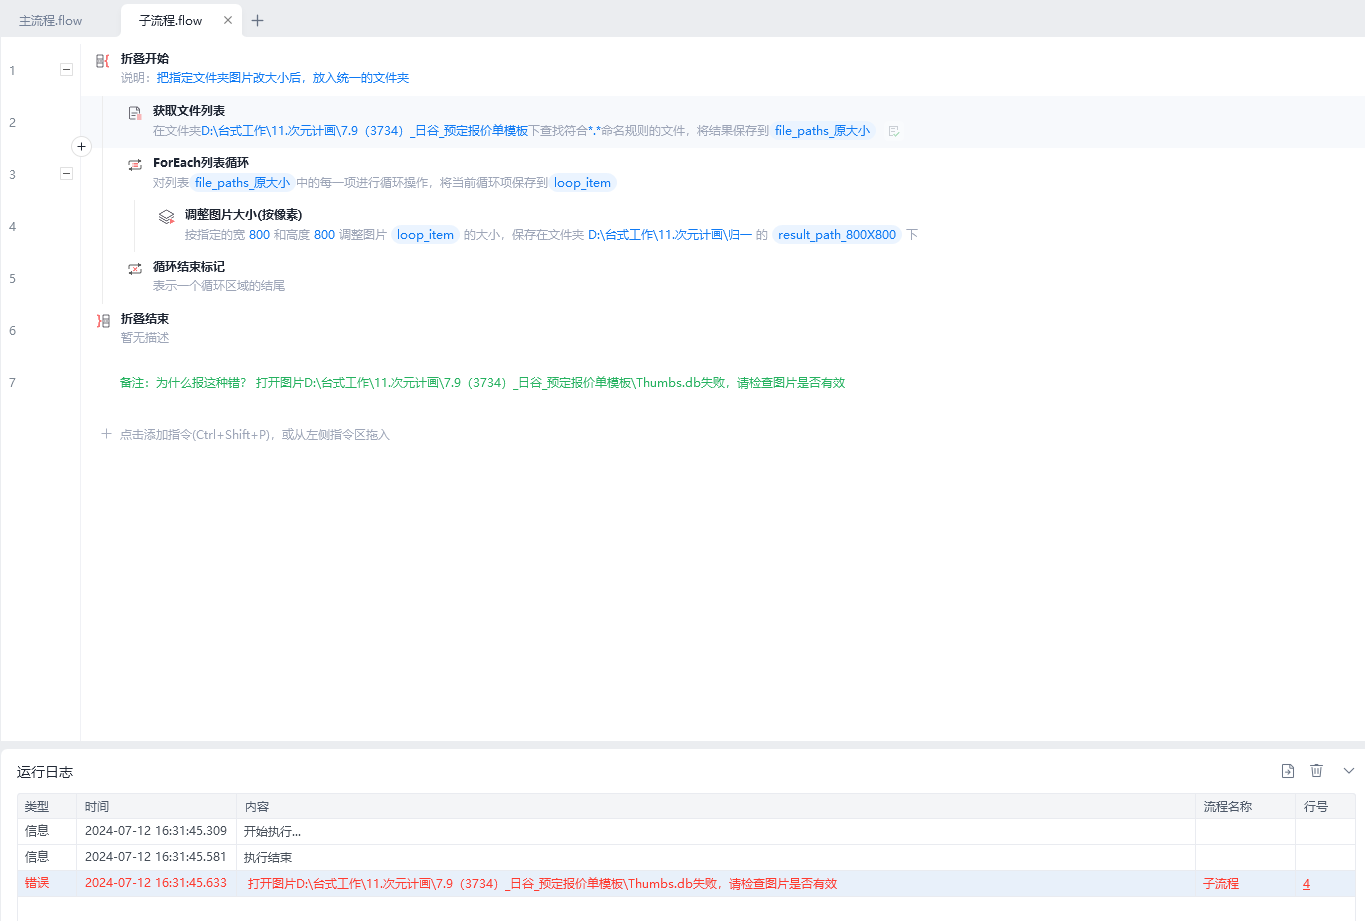Viewport: 1365px width, 921px height.
Task: Click the fold end block icon
Action: 103,321
